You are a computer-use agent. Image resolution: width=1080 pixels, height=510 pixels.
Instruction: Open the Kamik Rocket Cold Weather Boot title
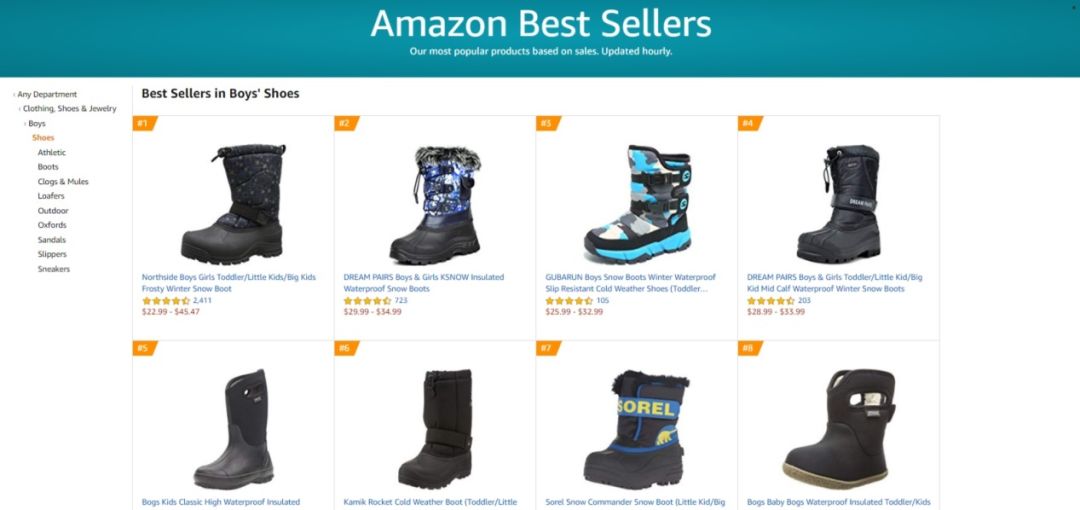[x=430, y=502]
